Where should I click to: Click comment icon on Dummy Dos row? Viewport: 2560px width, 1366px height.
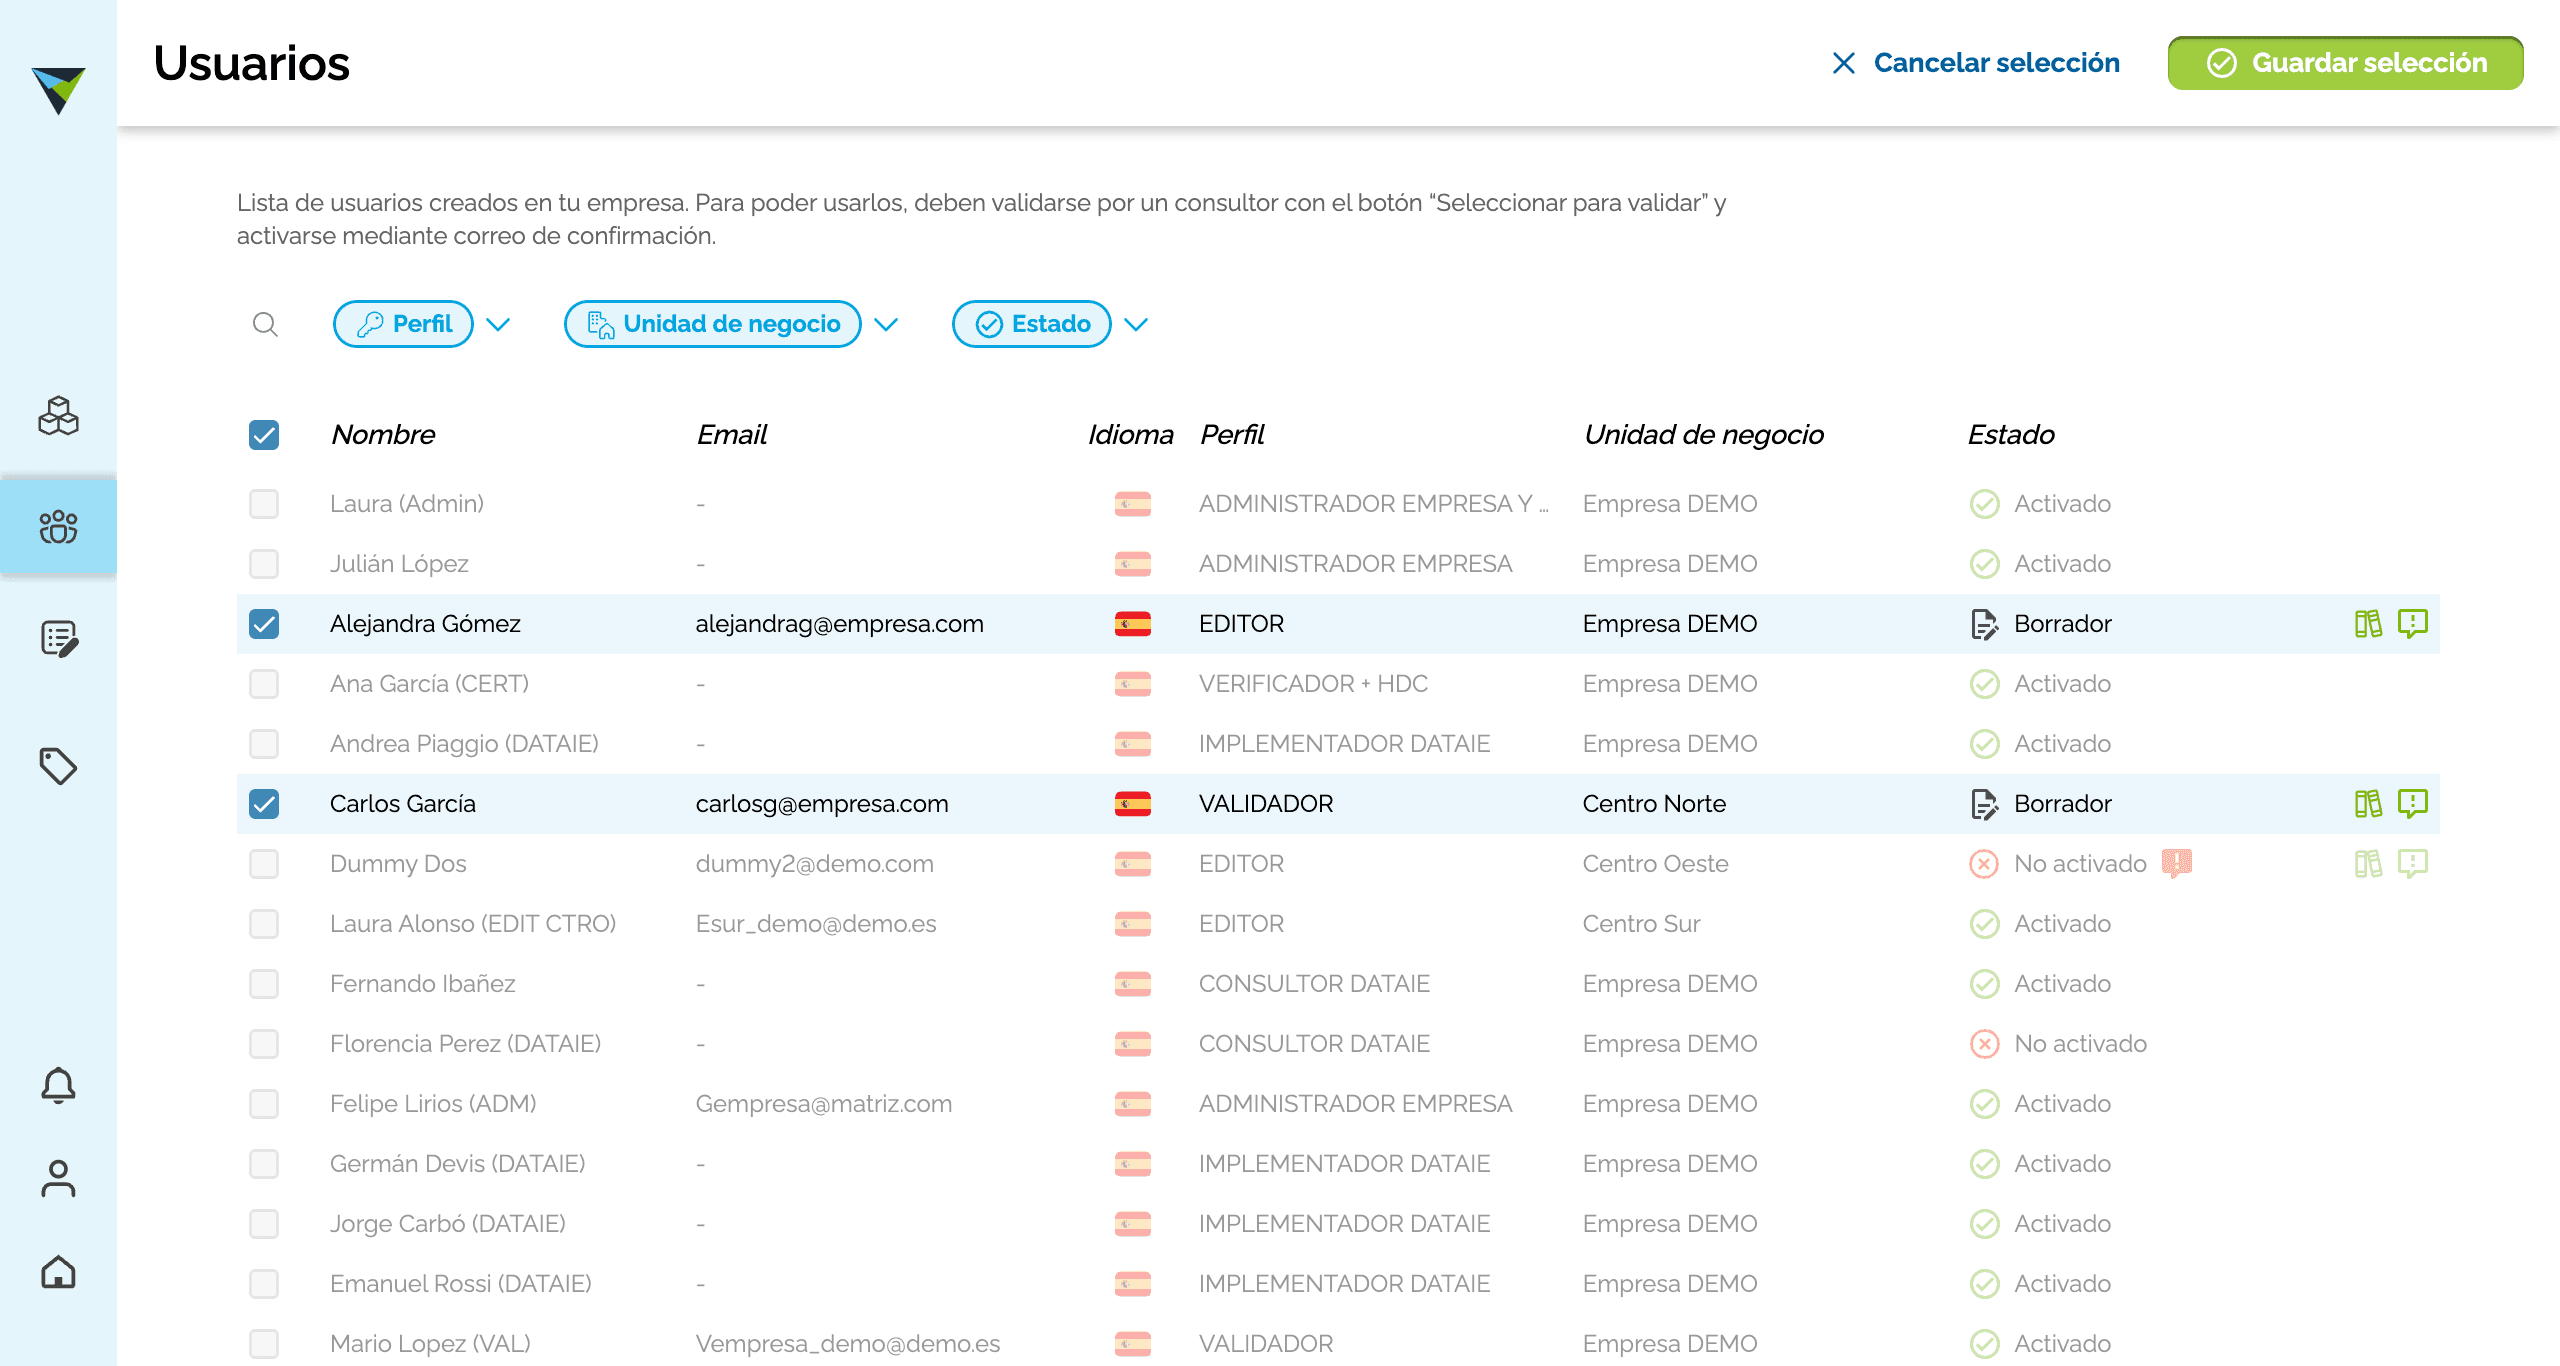click(2413, 864)
